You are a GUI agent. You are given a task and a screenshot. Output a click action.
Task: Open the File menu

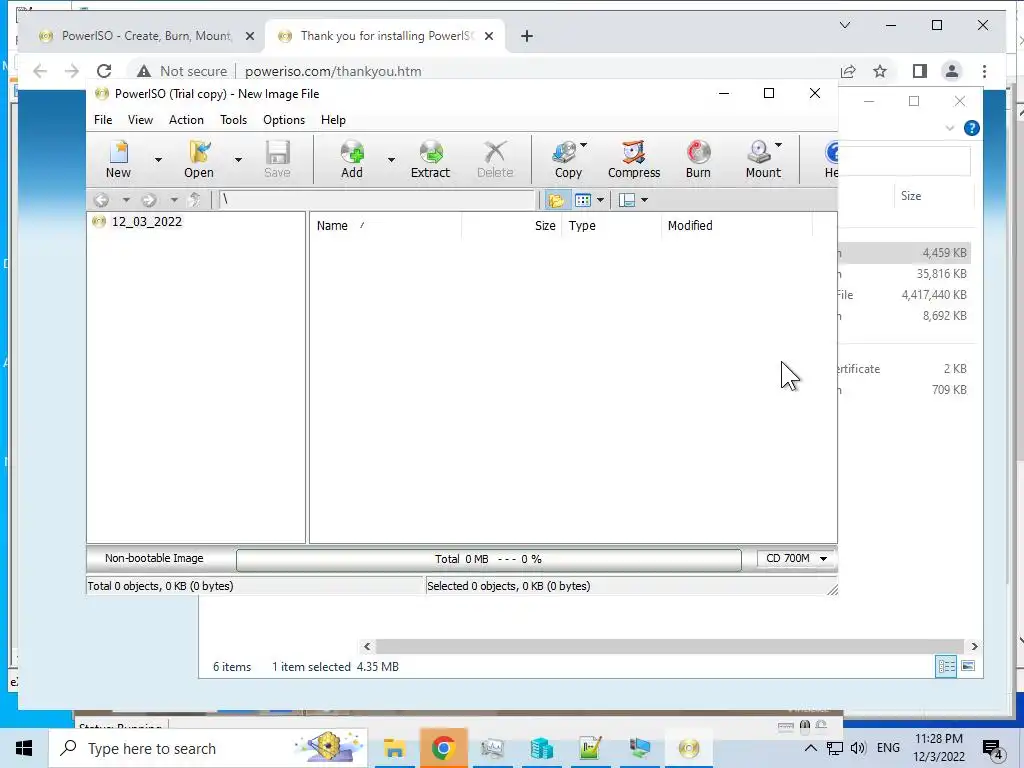pyautogui.click(x=103, y=120)
